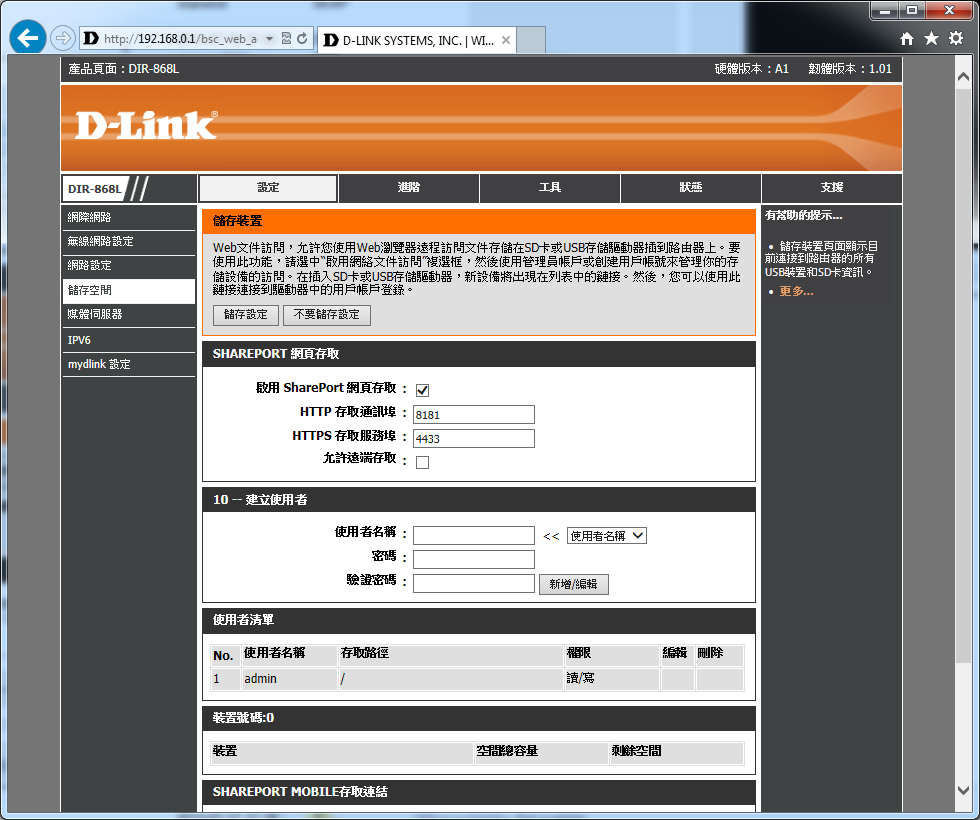Click the compatibility view icon in address bar
Screen dimensions: 980x820
(x=287, y=39)
